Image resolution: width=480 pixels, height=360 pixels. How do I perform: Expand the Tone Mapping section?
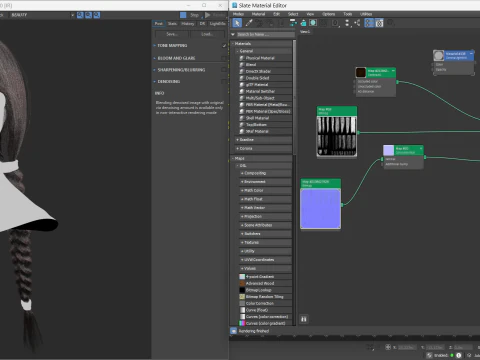(x=155, y=45)
